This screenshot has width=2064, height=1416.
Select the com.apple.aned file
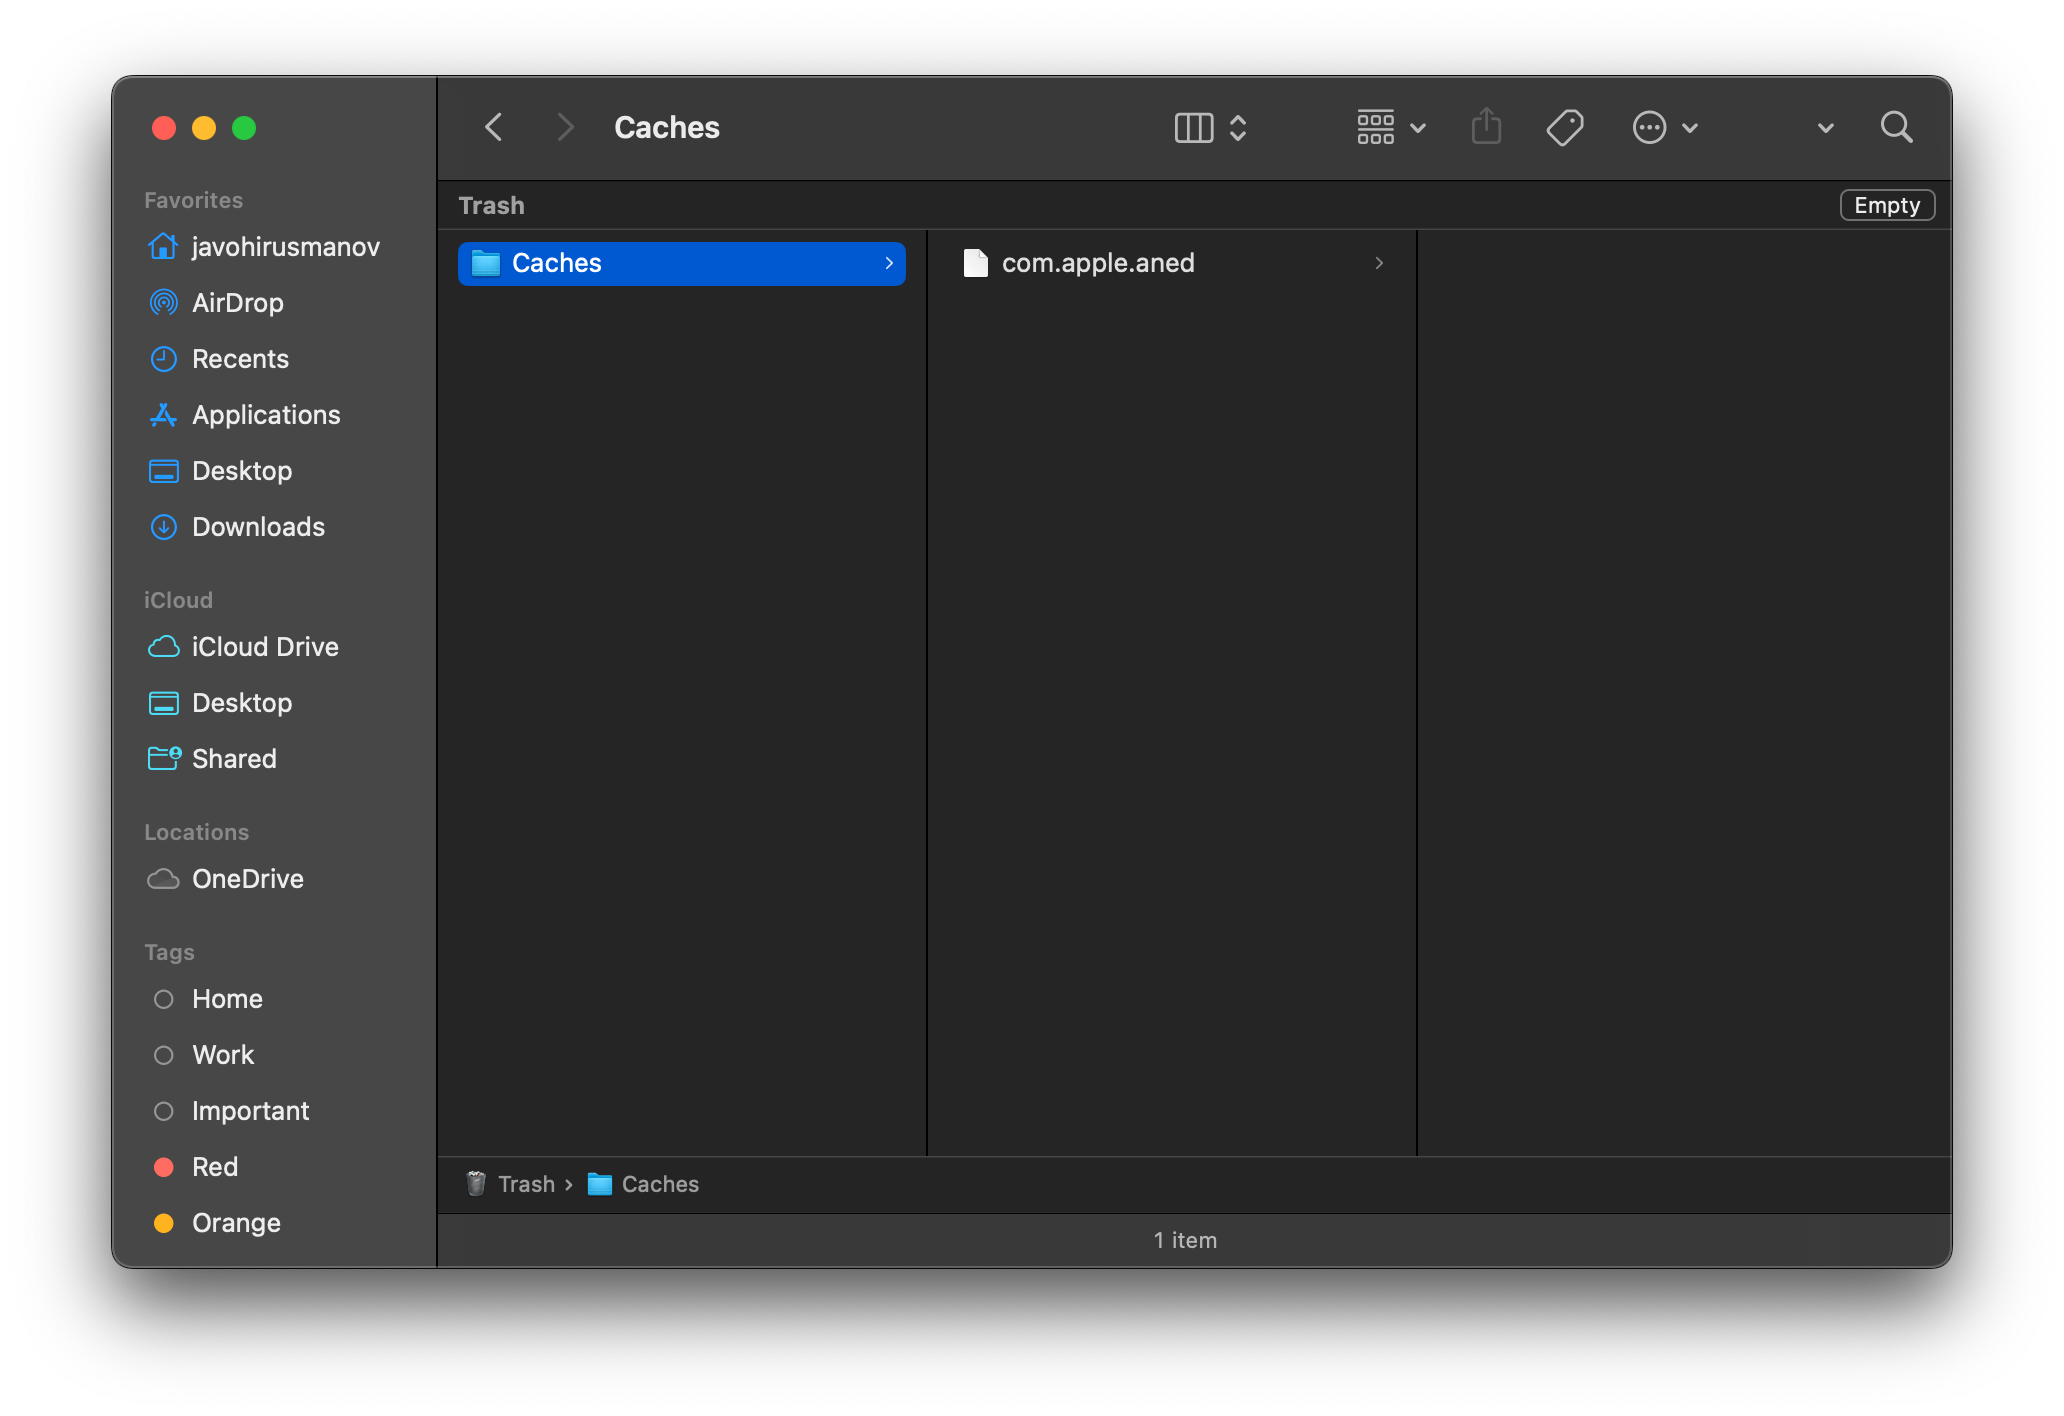pyautogui.click(x=1097, y=263)
